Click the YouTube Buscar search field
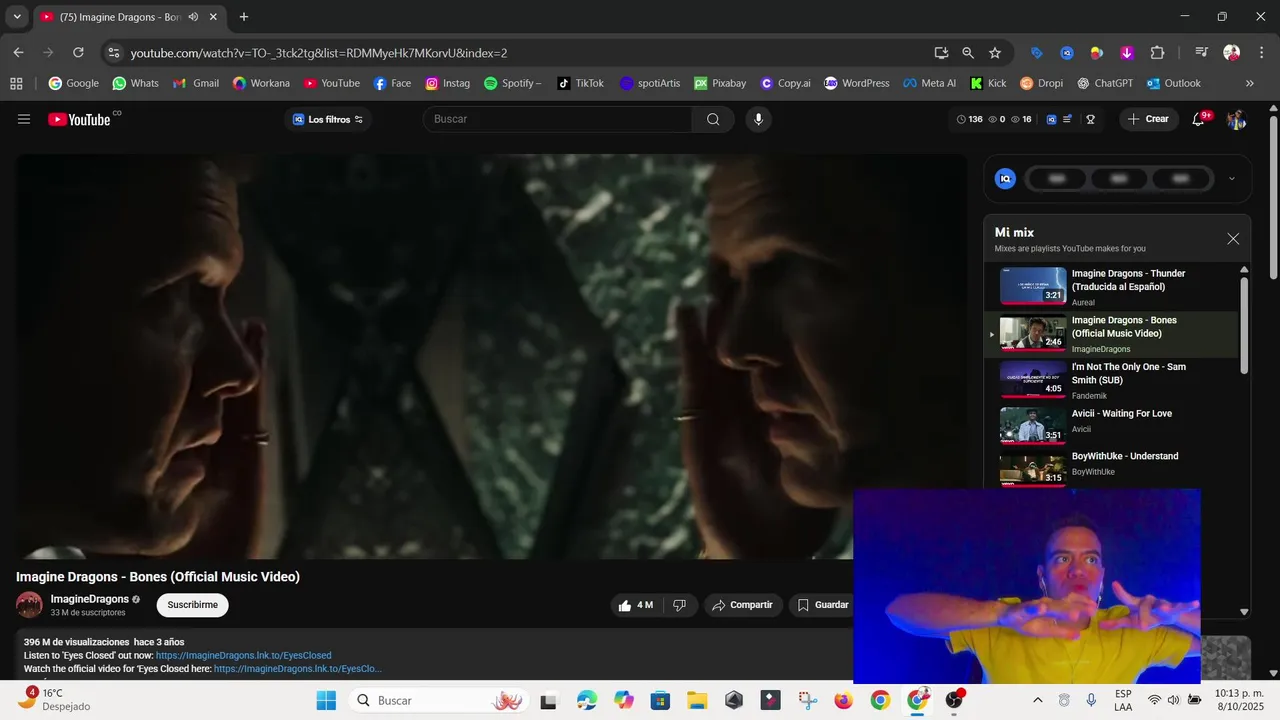The image size is (1280, 720). coord(557,119)
